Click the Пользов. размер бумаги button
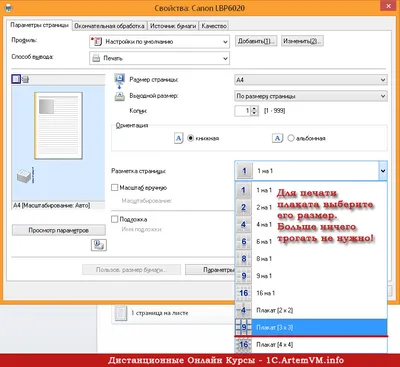Image resolution: width=400 pixels, height=367 pixels. pyautogui.click(x=131, y=270)
